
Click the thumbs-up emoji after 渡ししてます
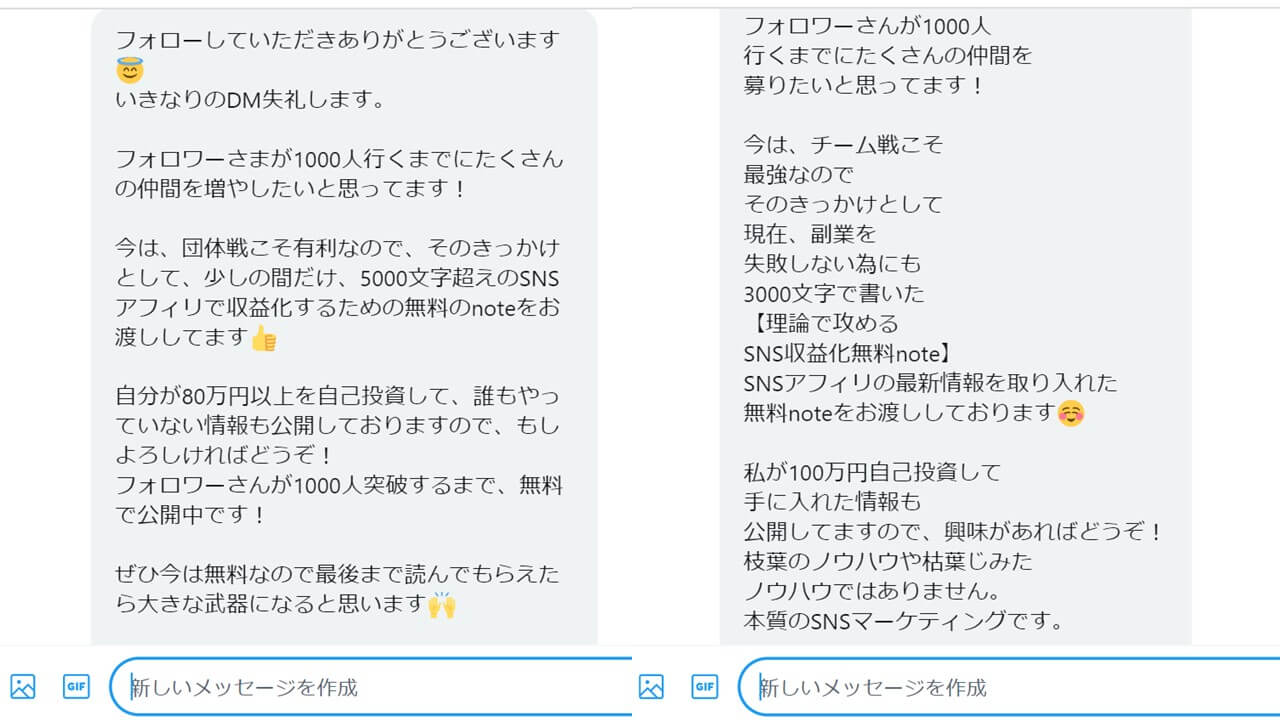pyautogui.click(x=264, y=339)
